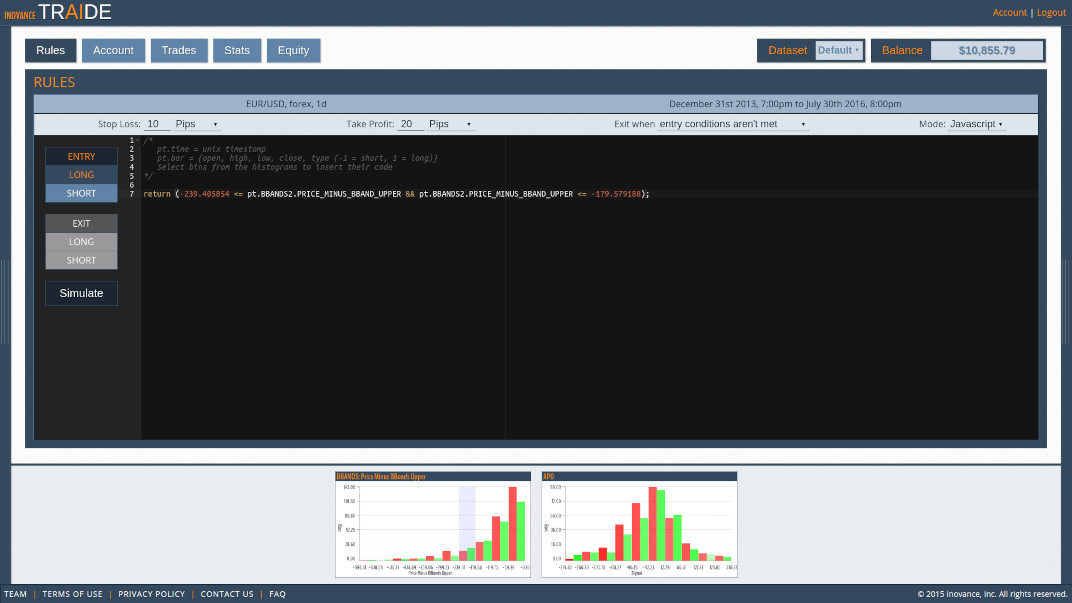1072x603 pixels.
Task: Click the Logout link
Action: [1051, 12]
